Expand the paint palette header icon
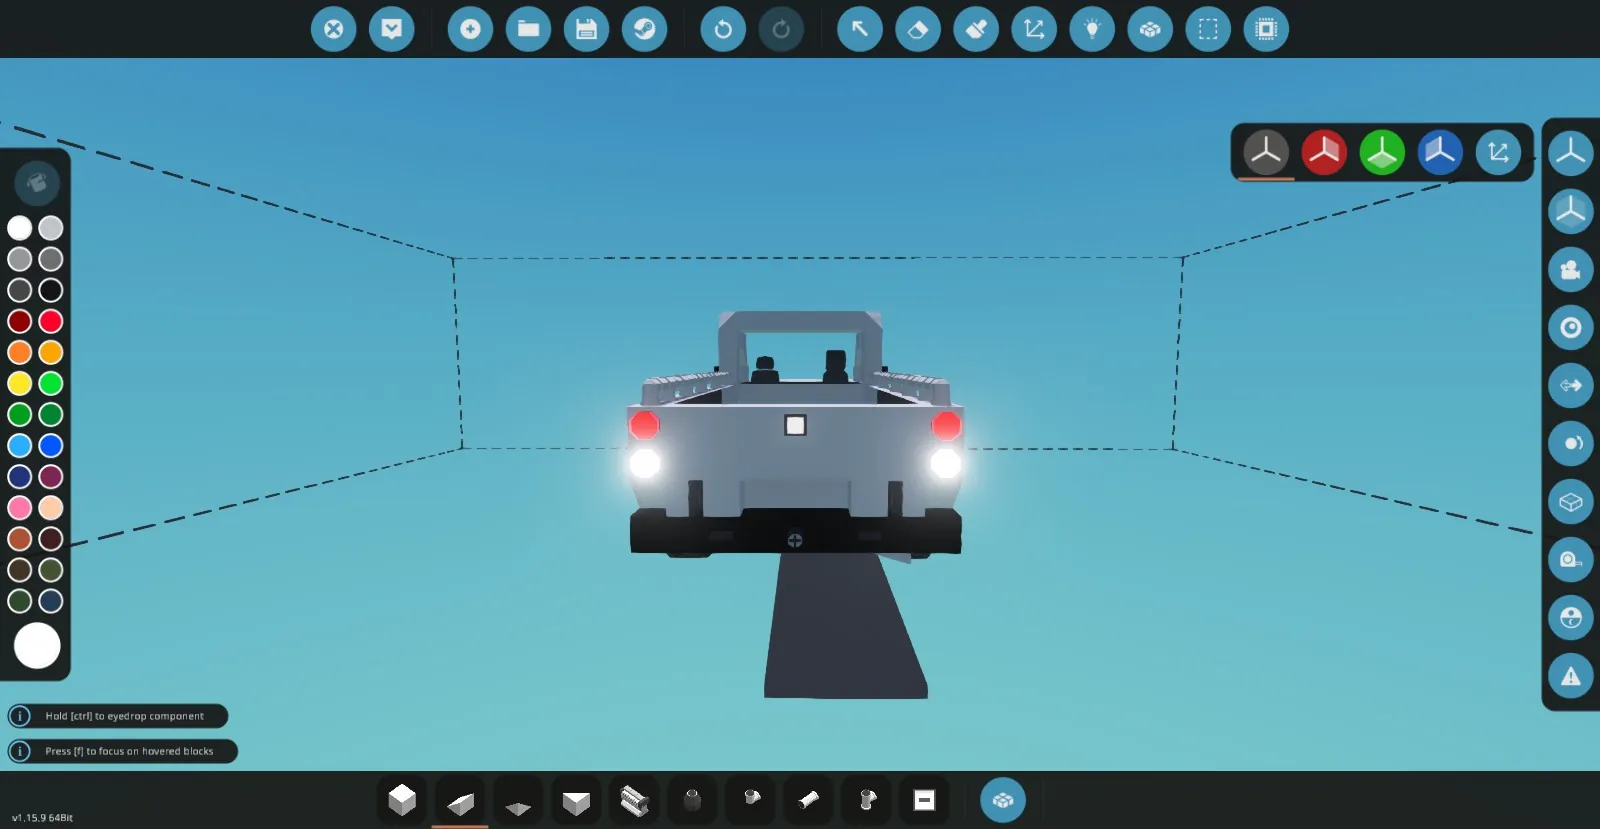 pyautogui.click(x=37, y=183)
